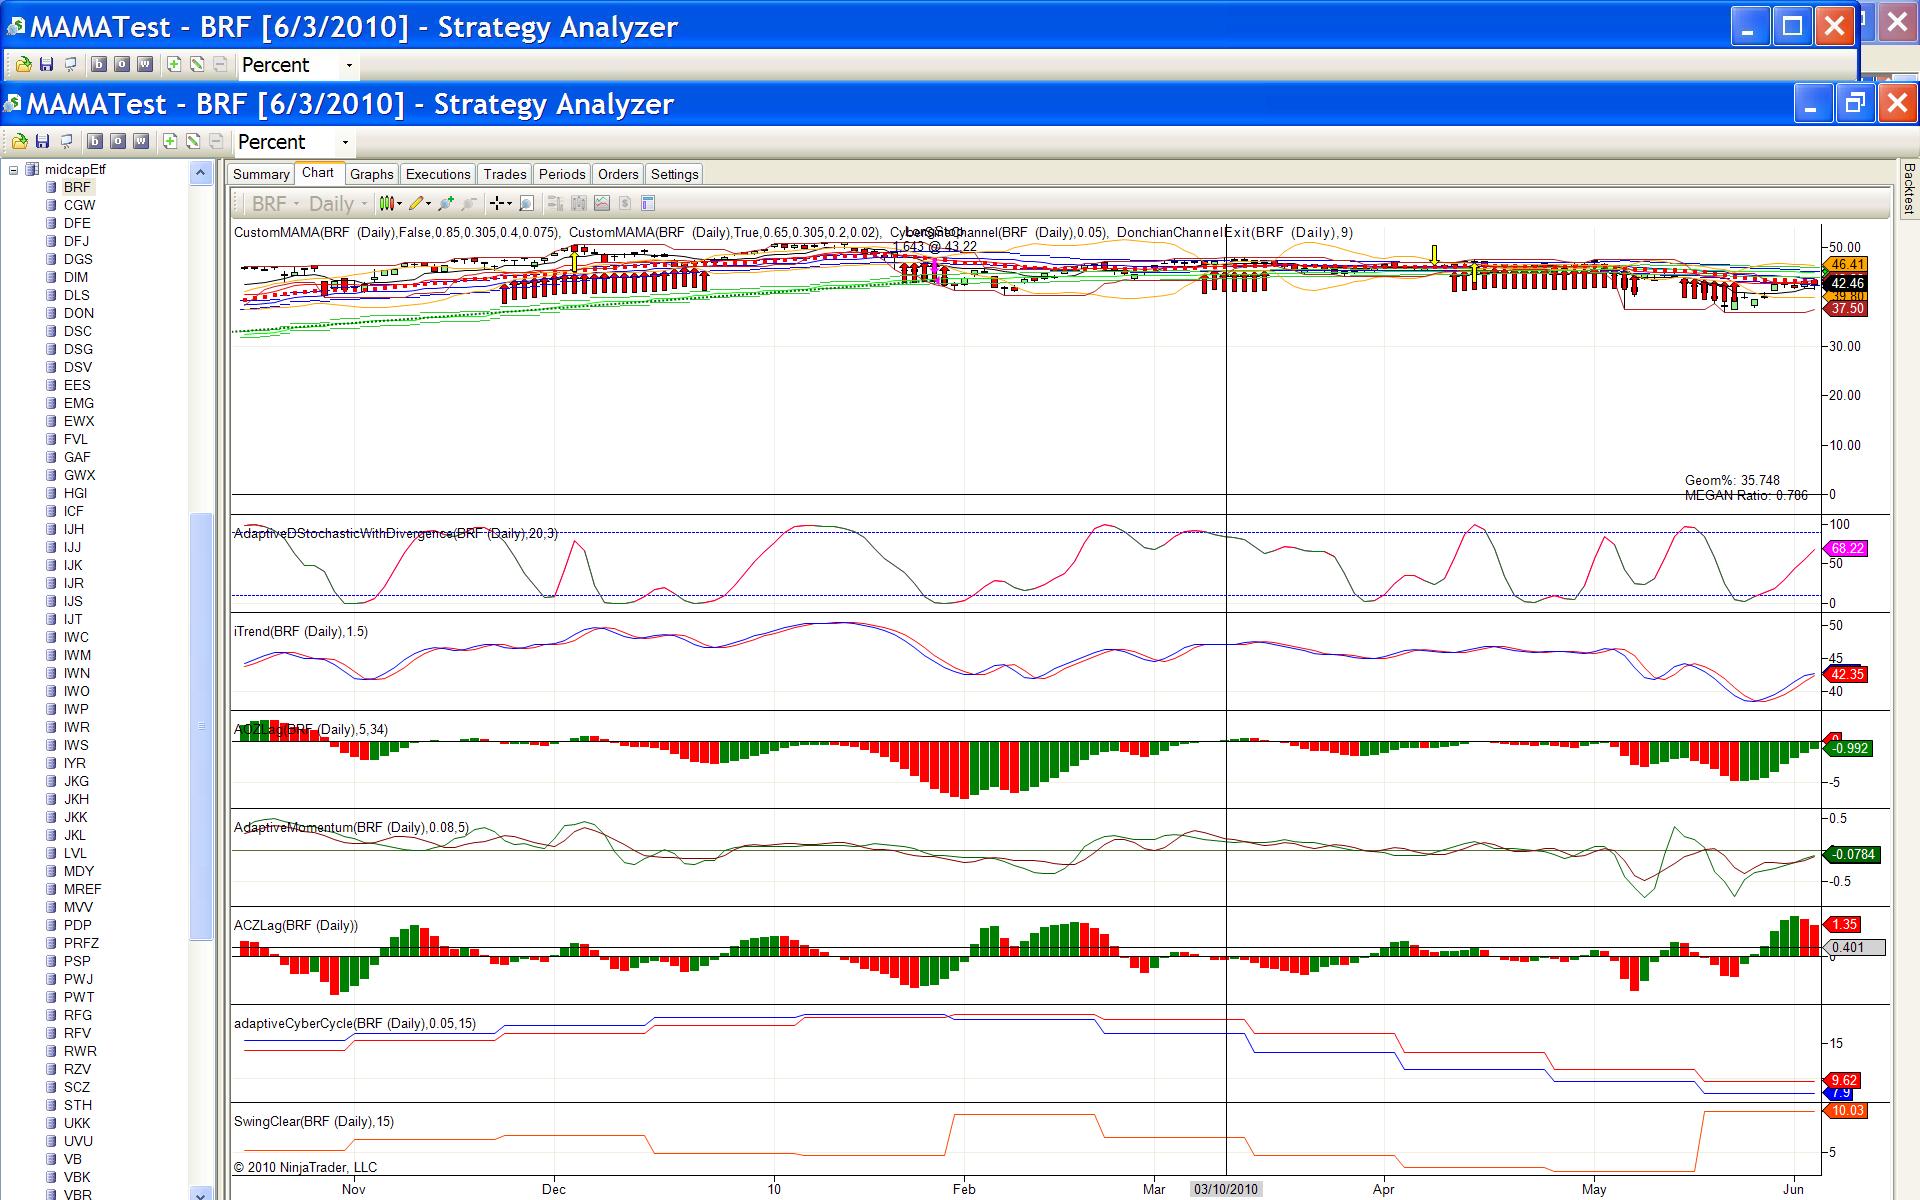
Task: Select IWM in the instrument list
Action: pyautogui.click(x=77, y=655)
